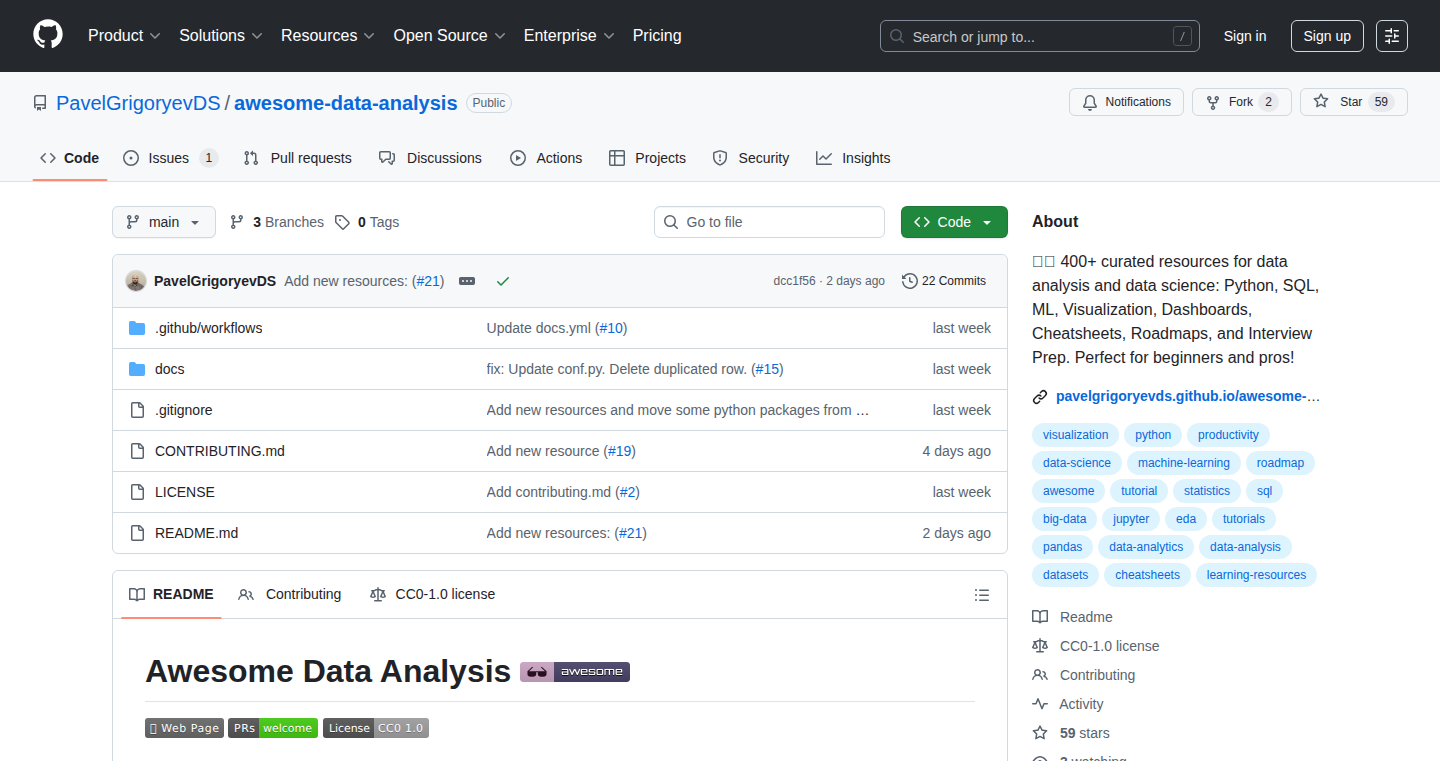Click the PRs welcome badge

(273, 728)
